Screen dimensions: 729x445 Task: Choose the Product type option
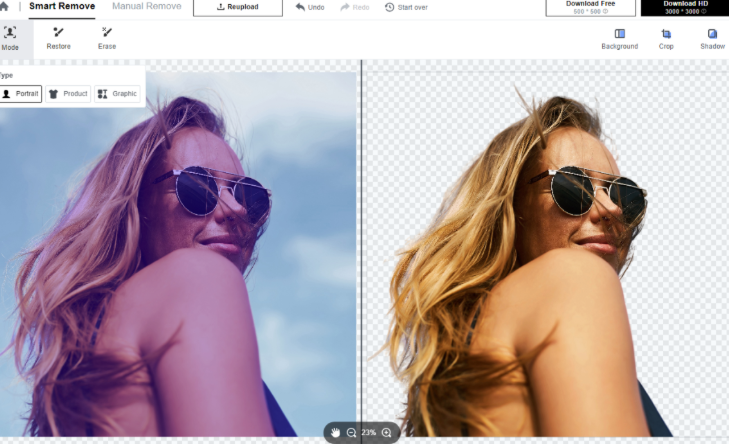[68, 94]
